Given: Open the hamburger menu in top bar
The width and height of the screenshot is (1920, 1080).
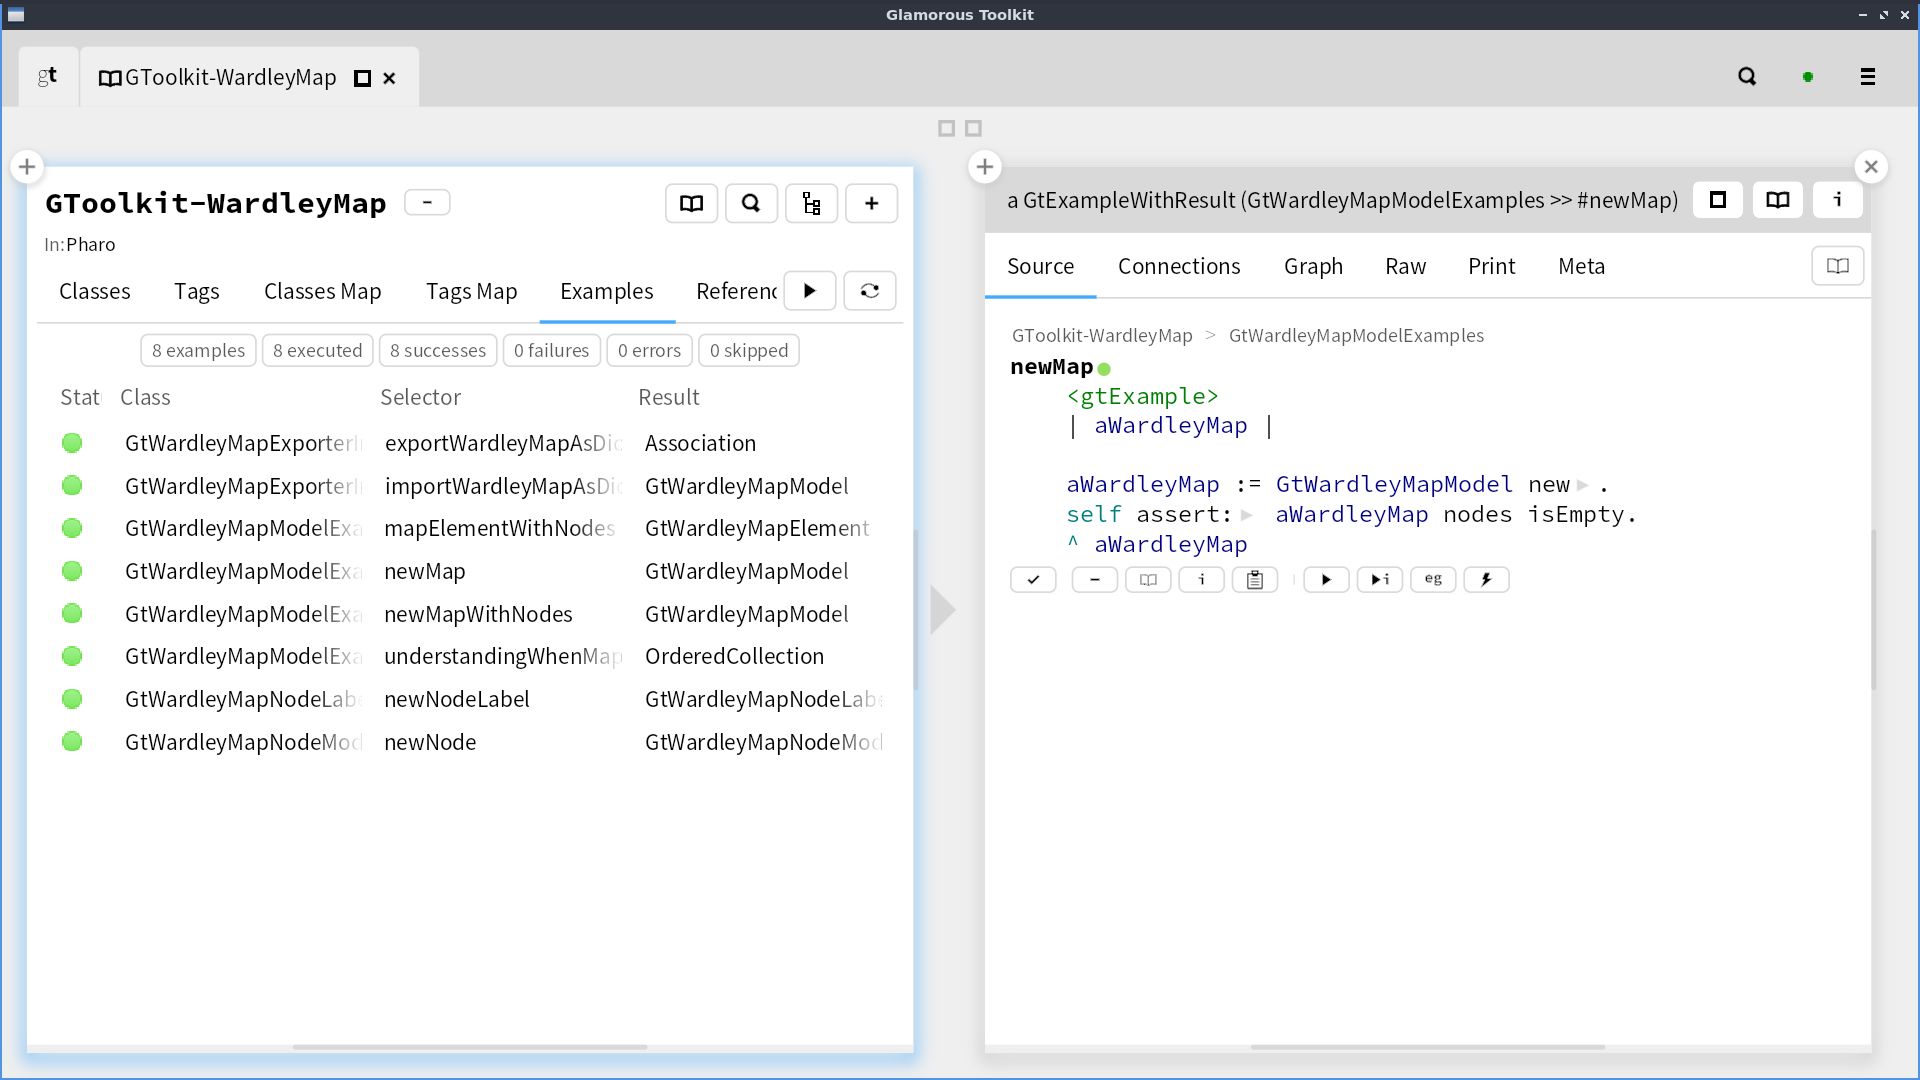Looking at the screenshot, I should [1867, 77].
